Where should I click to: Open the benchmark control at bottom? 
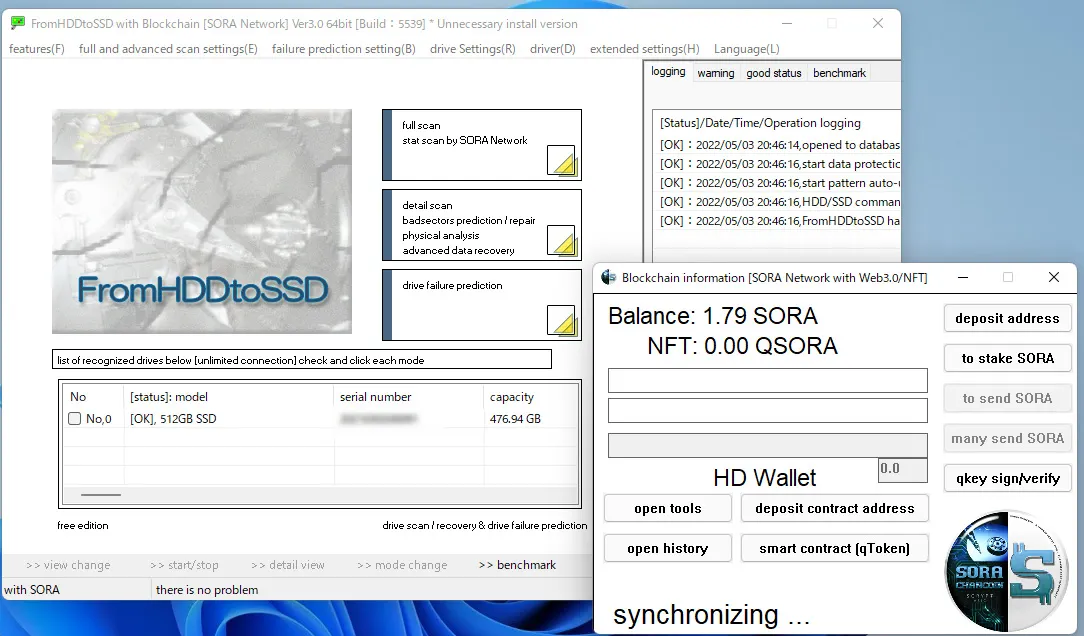click(x=517, y=564)
